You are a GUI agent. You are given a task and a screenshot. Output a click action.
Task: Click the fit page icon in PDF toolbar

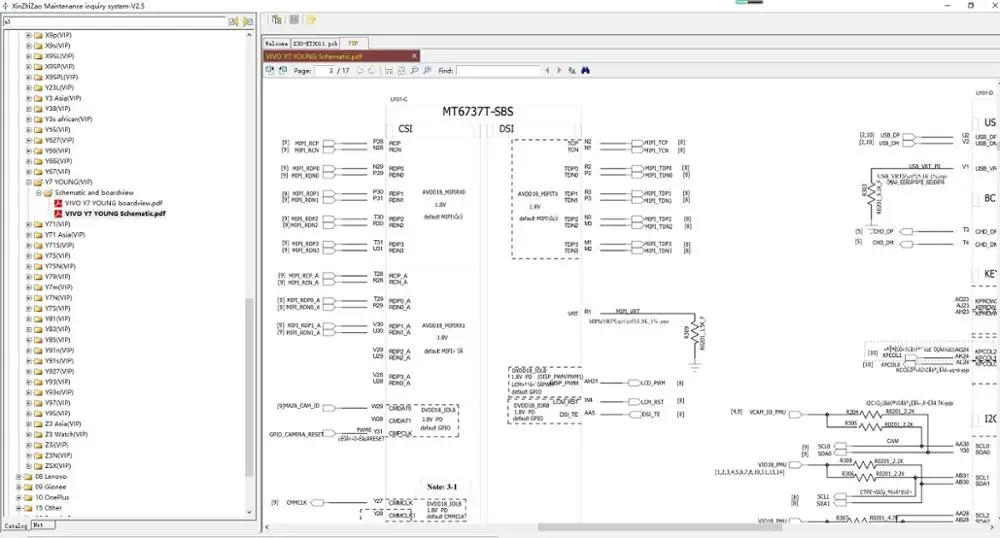[402, 70]
